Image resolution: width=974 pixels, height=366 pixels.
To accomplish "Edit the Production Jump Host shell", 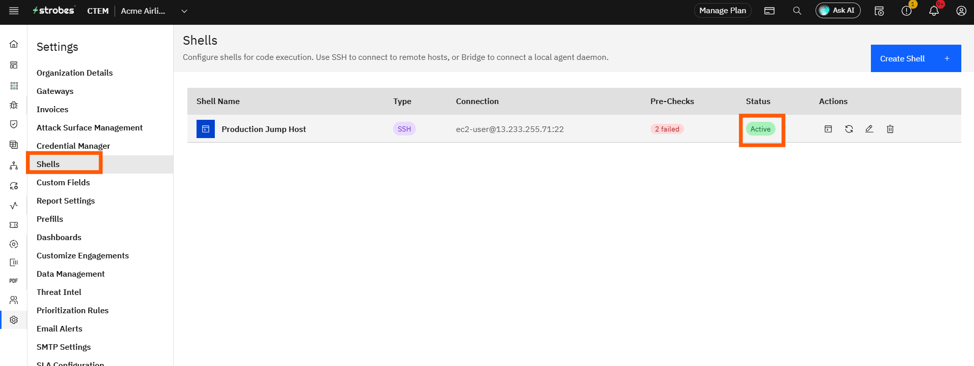I will [x=869, y=129].
